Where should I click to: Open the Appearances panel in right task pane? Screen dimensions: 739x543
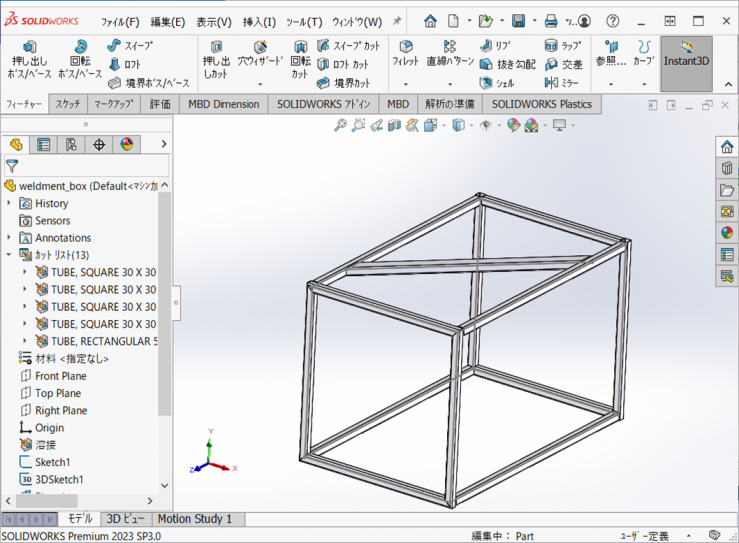(x=727, y=233)
